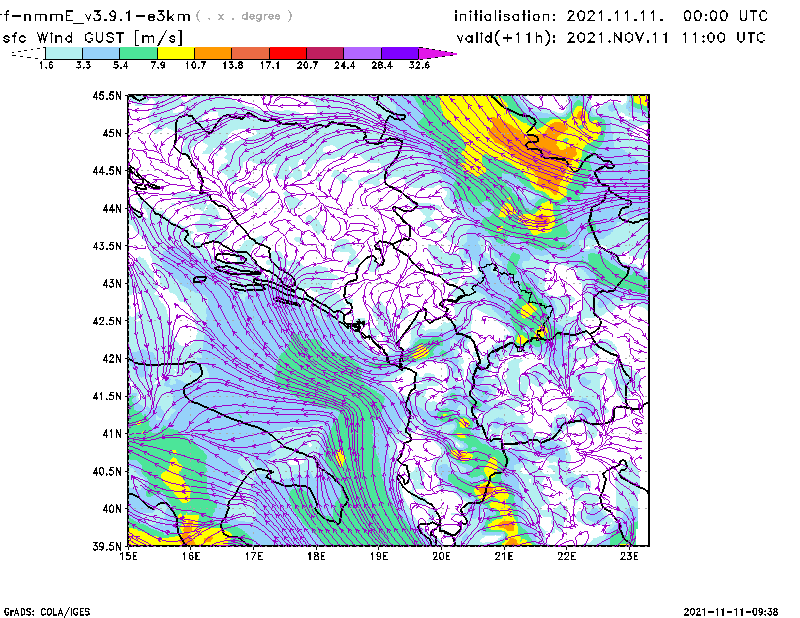Click the legend value 20.7
800x618 pixels.
307,65
